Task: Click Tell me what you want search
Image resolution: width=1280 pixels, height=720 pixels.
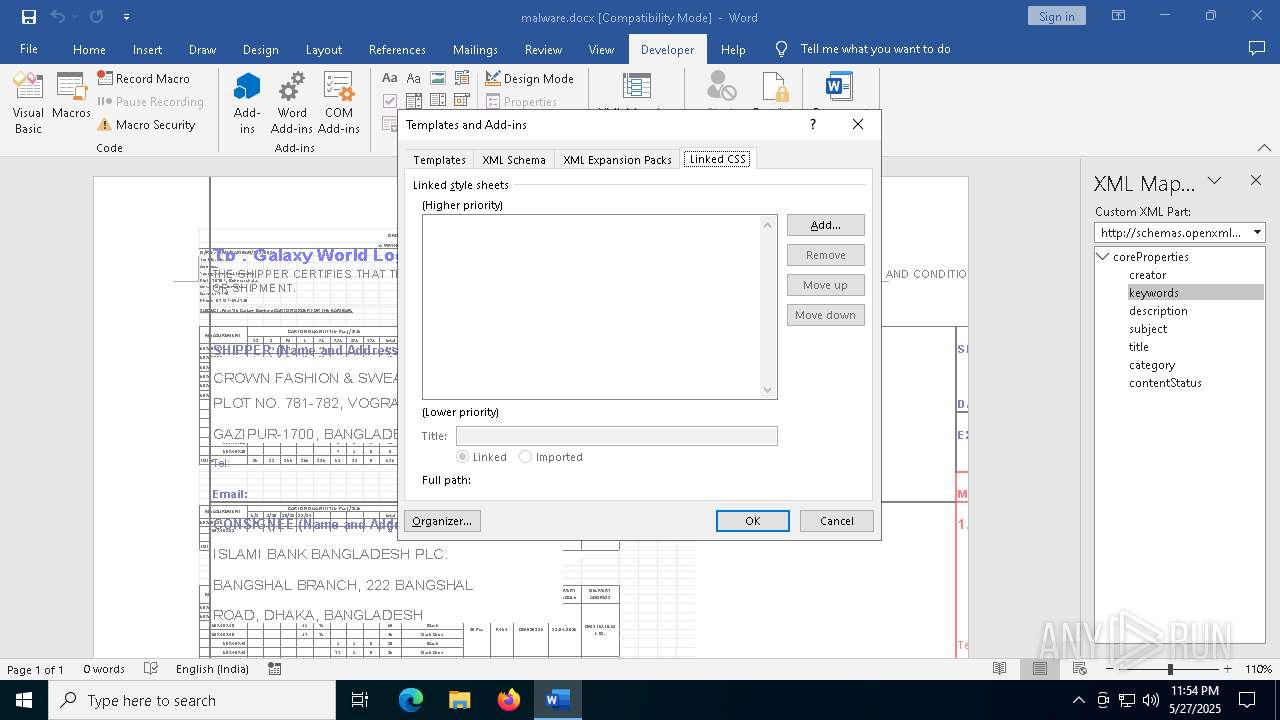Action: point(875,49)
